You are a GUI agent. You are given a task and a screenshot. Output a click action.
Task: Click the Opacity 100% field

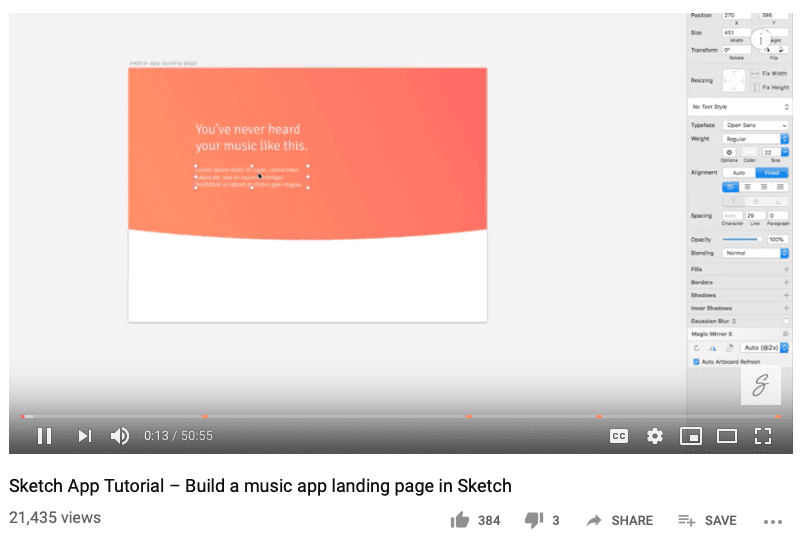pos(777,239)
